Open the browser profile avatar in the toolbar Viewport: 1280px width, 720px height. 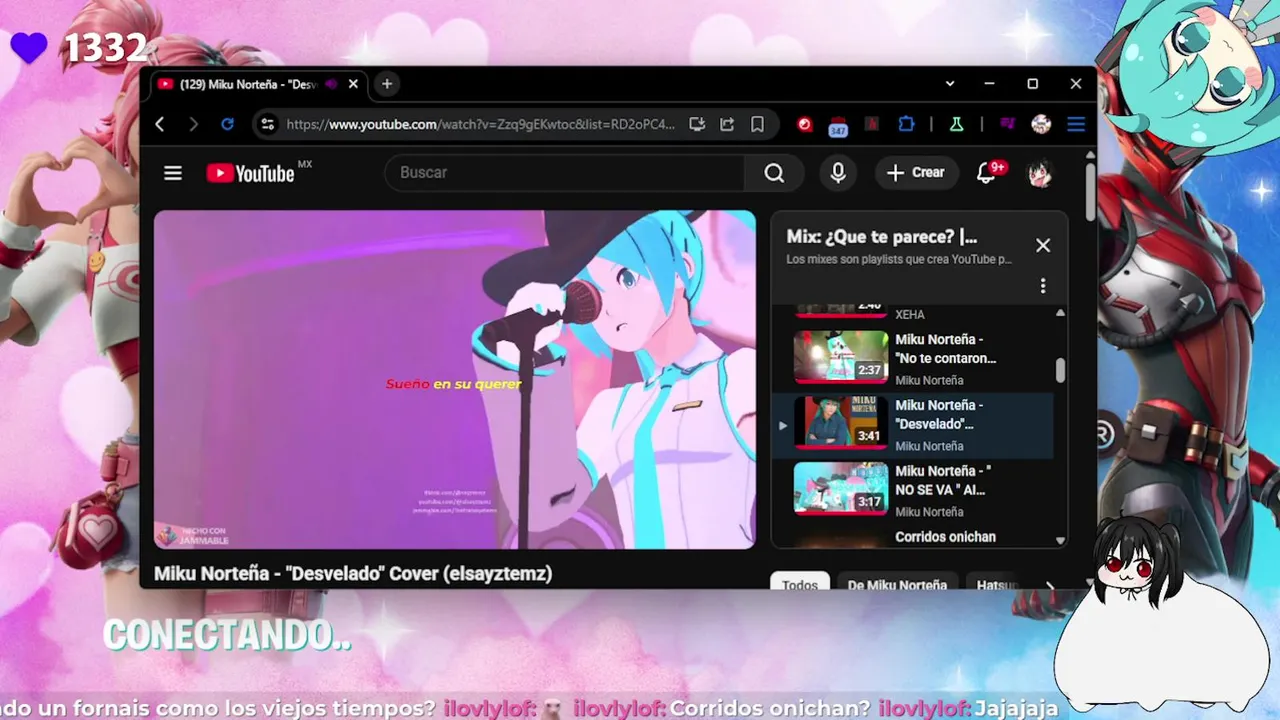point(1041,124)
